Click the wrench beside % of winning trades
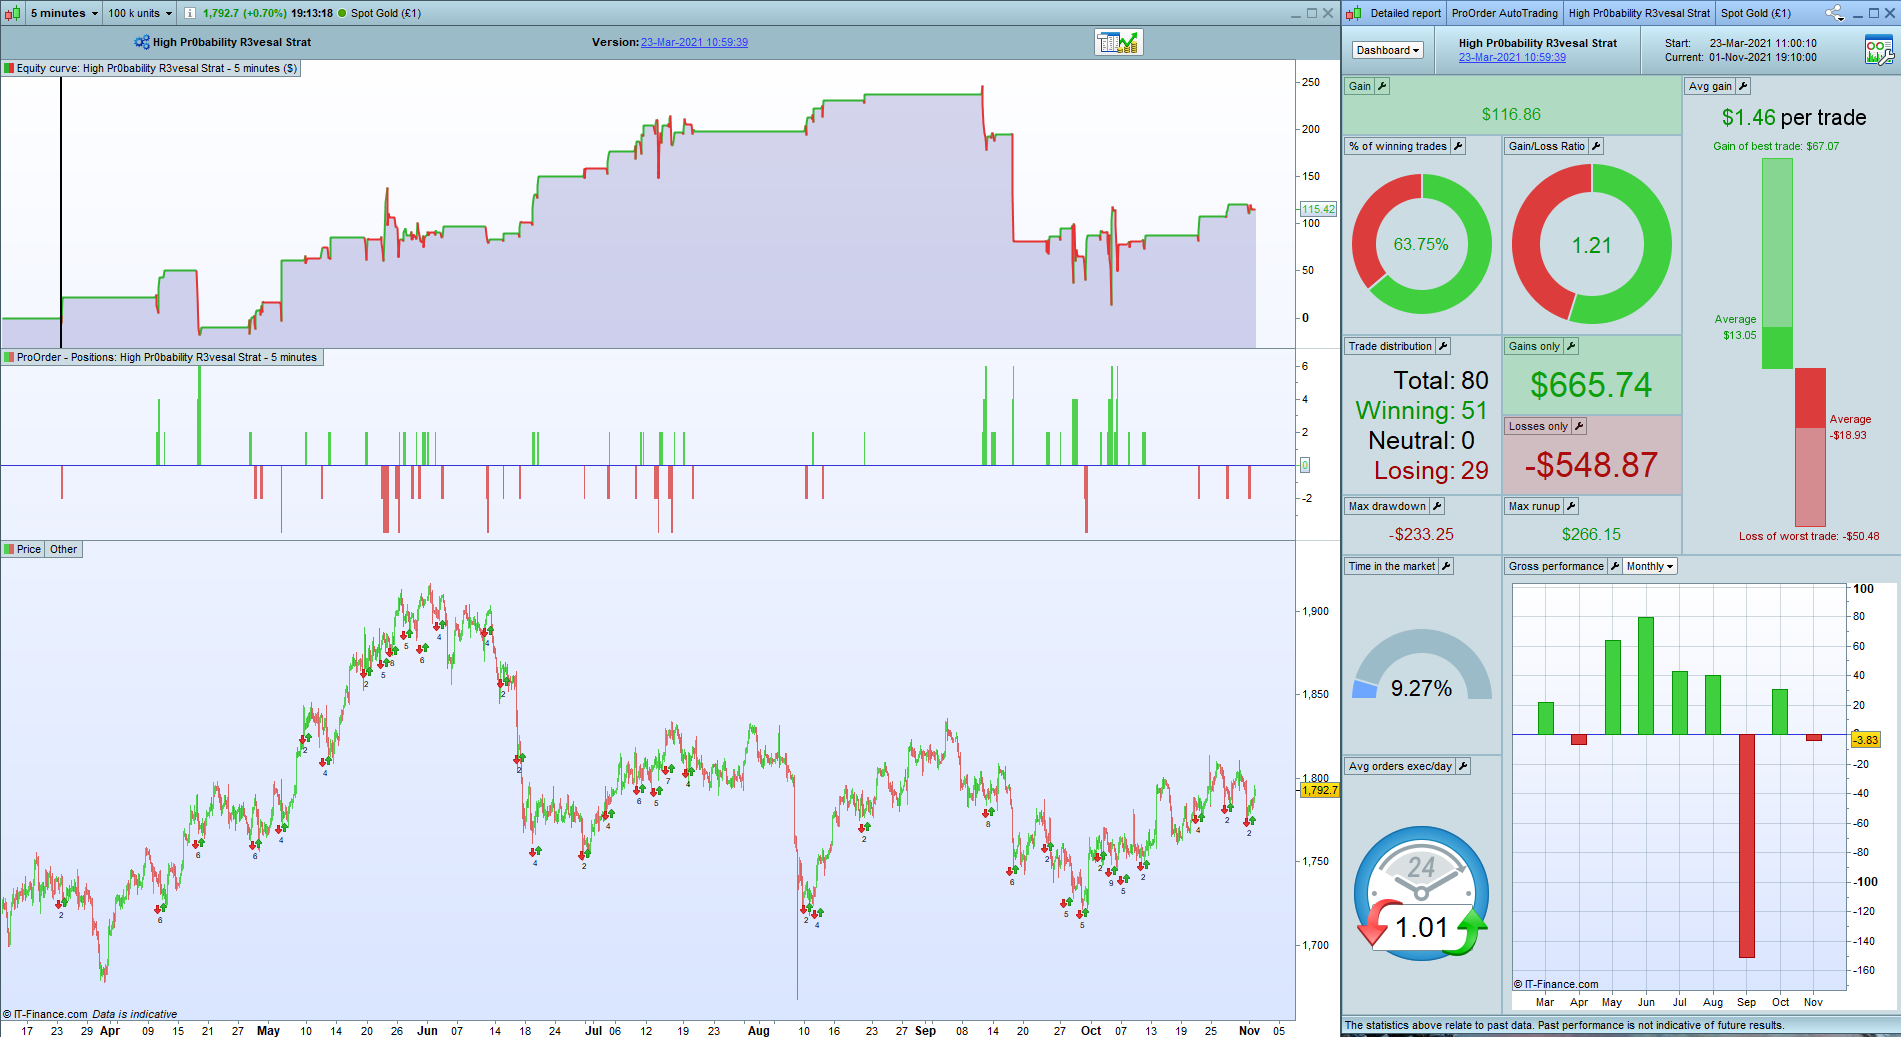 pos(1458,146)
